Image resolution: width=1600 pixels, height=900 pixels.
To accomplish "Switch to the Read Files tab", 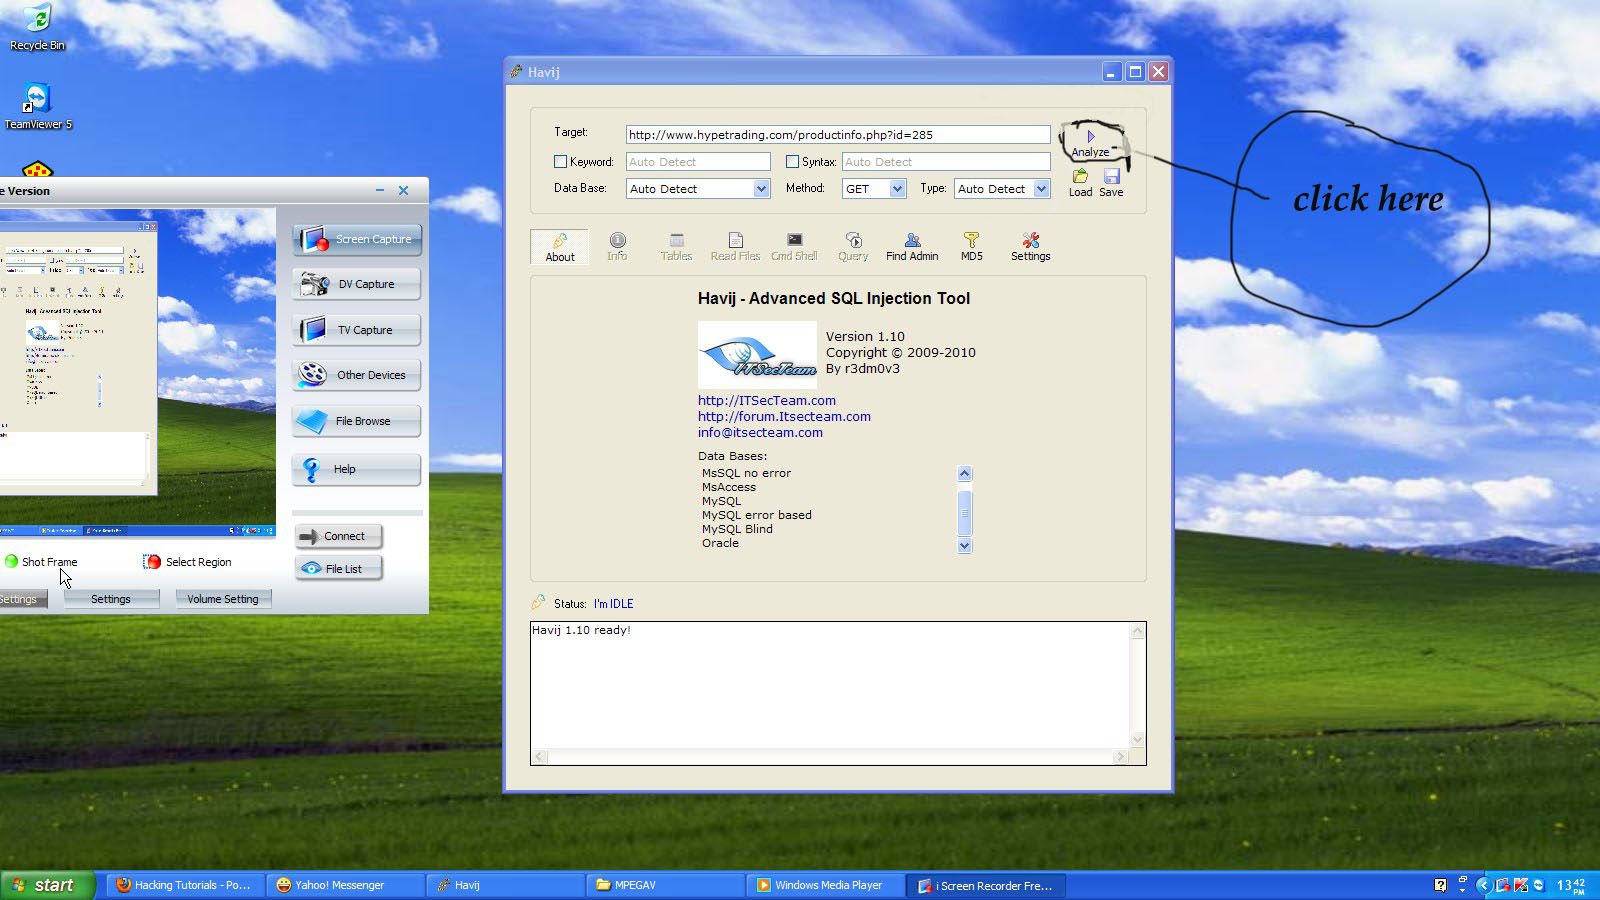I will 735,246.
